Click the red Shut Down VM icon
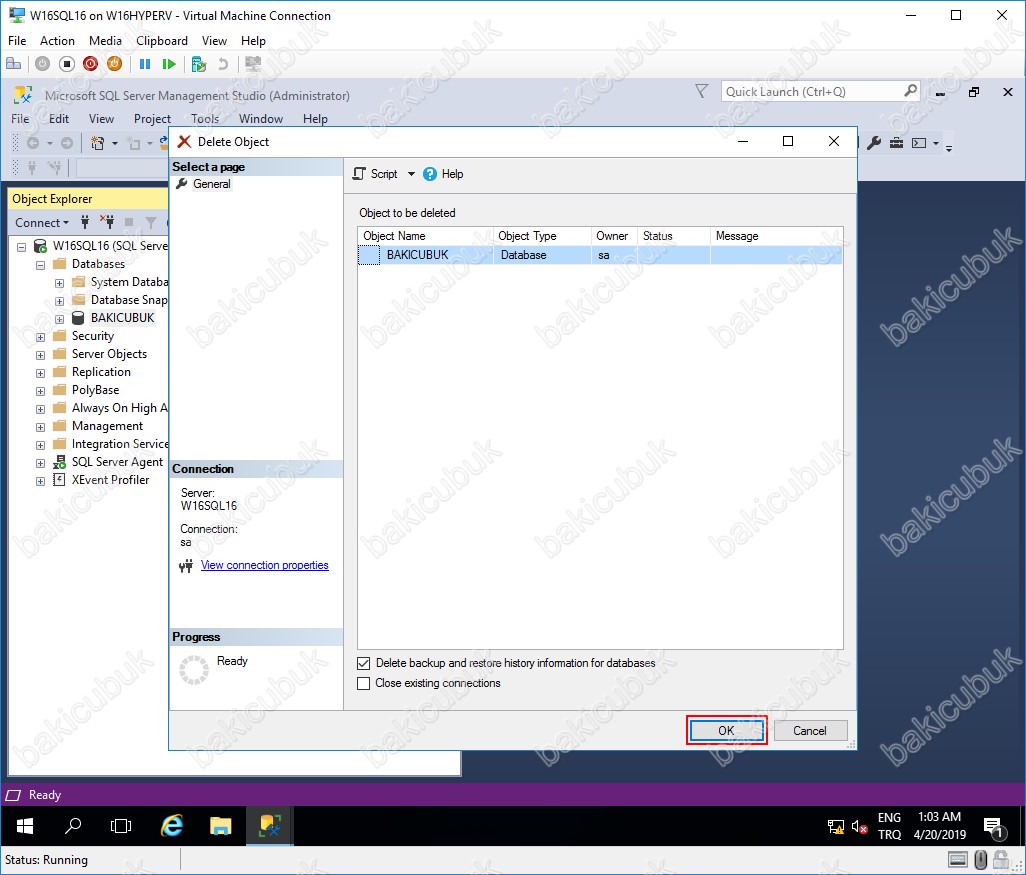 (x=90, y=63)
